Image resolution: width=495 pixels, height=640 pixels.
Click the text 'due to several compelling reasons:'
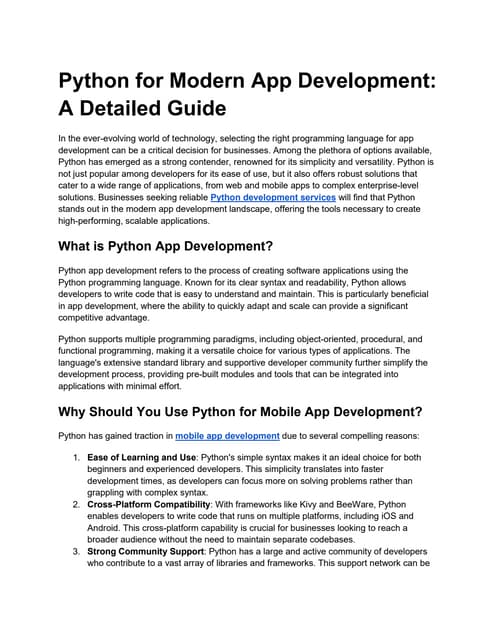click(x=351, y=436)
